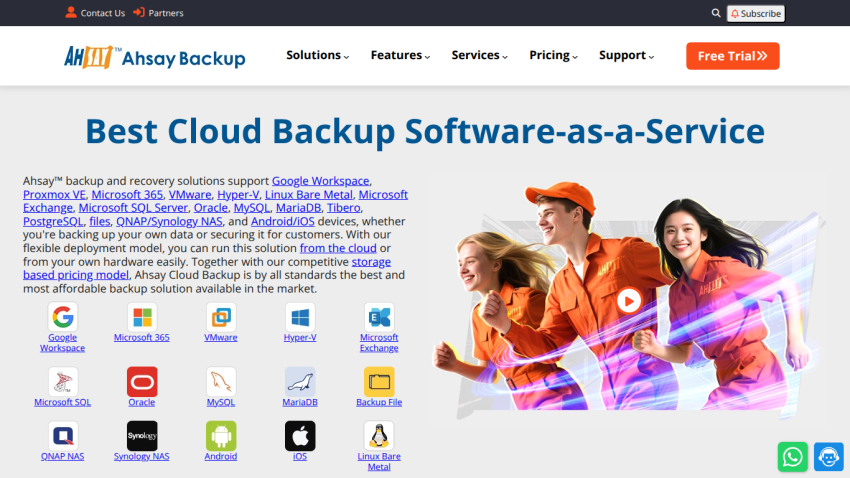Image resolution: width=850 pixels, height=478 pixels.
Task: Click the green Android robot icon
Action: click(221, 436)
